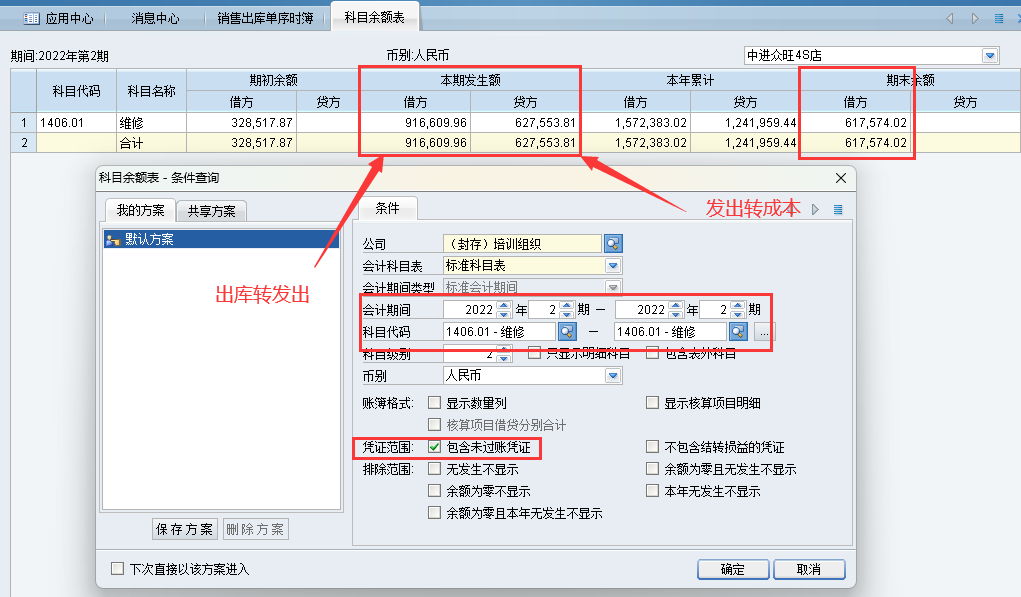Uncheck 包含未过账凭证 checkbox
1021x597 pixels.
pos(435,447)
